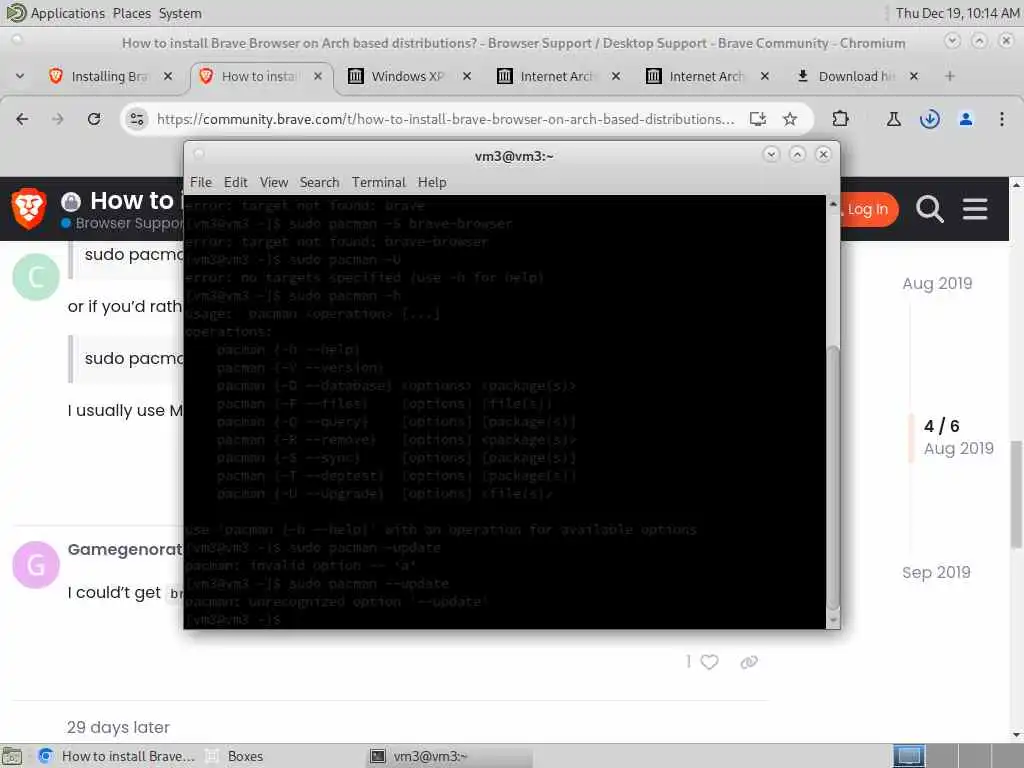Viewport: 1024px width, 768px height.
Task: Open the Downloads icon in Chromium toolbar
Action: coord(930,119)
